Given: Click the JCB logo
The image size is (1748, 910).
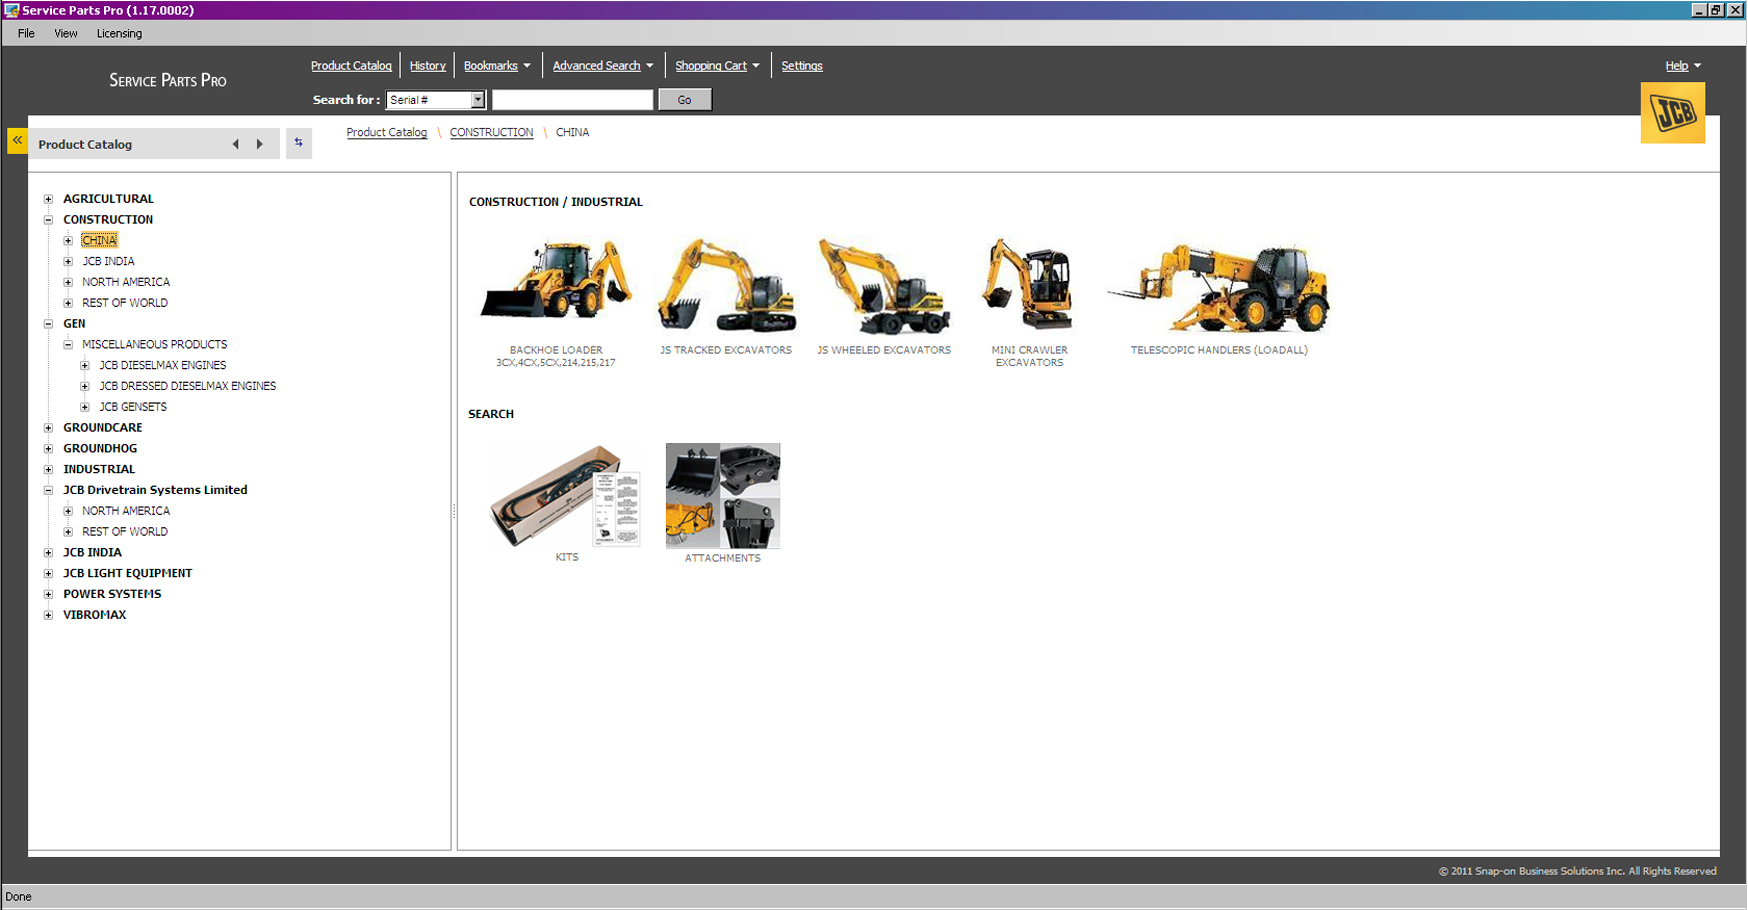Looking at the screenshot, I should (x=1672, y=113).
